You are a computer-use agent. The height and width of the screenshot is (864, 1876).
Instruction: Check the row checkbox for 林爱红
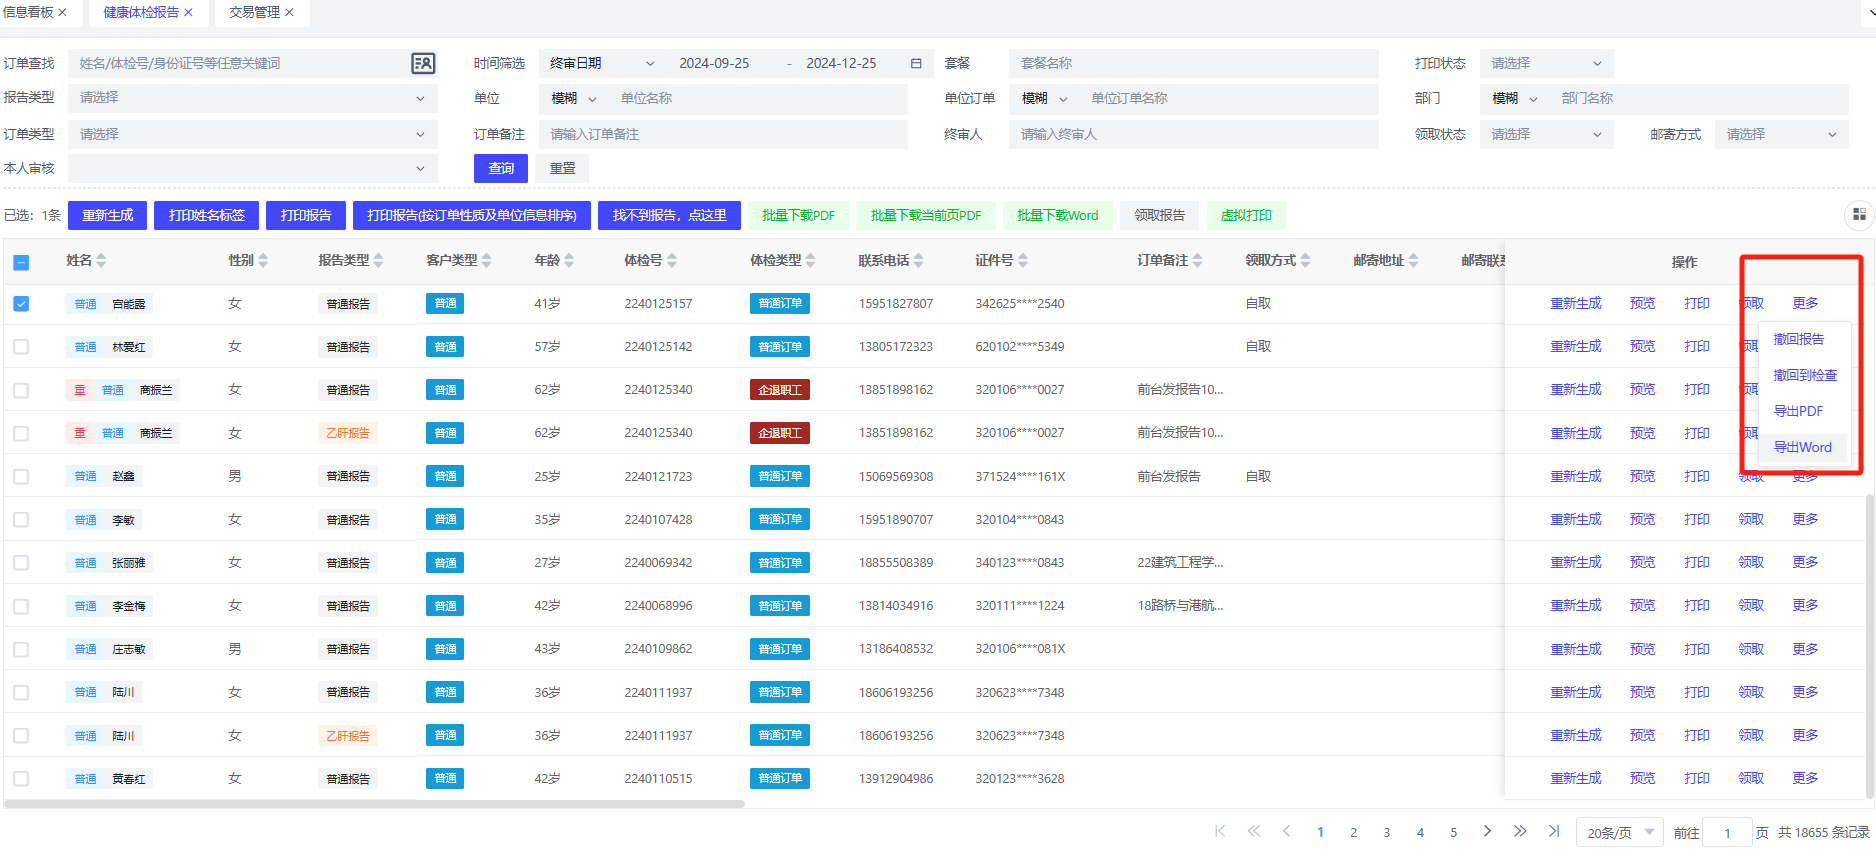[21, 346]
